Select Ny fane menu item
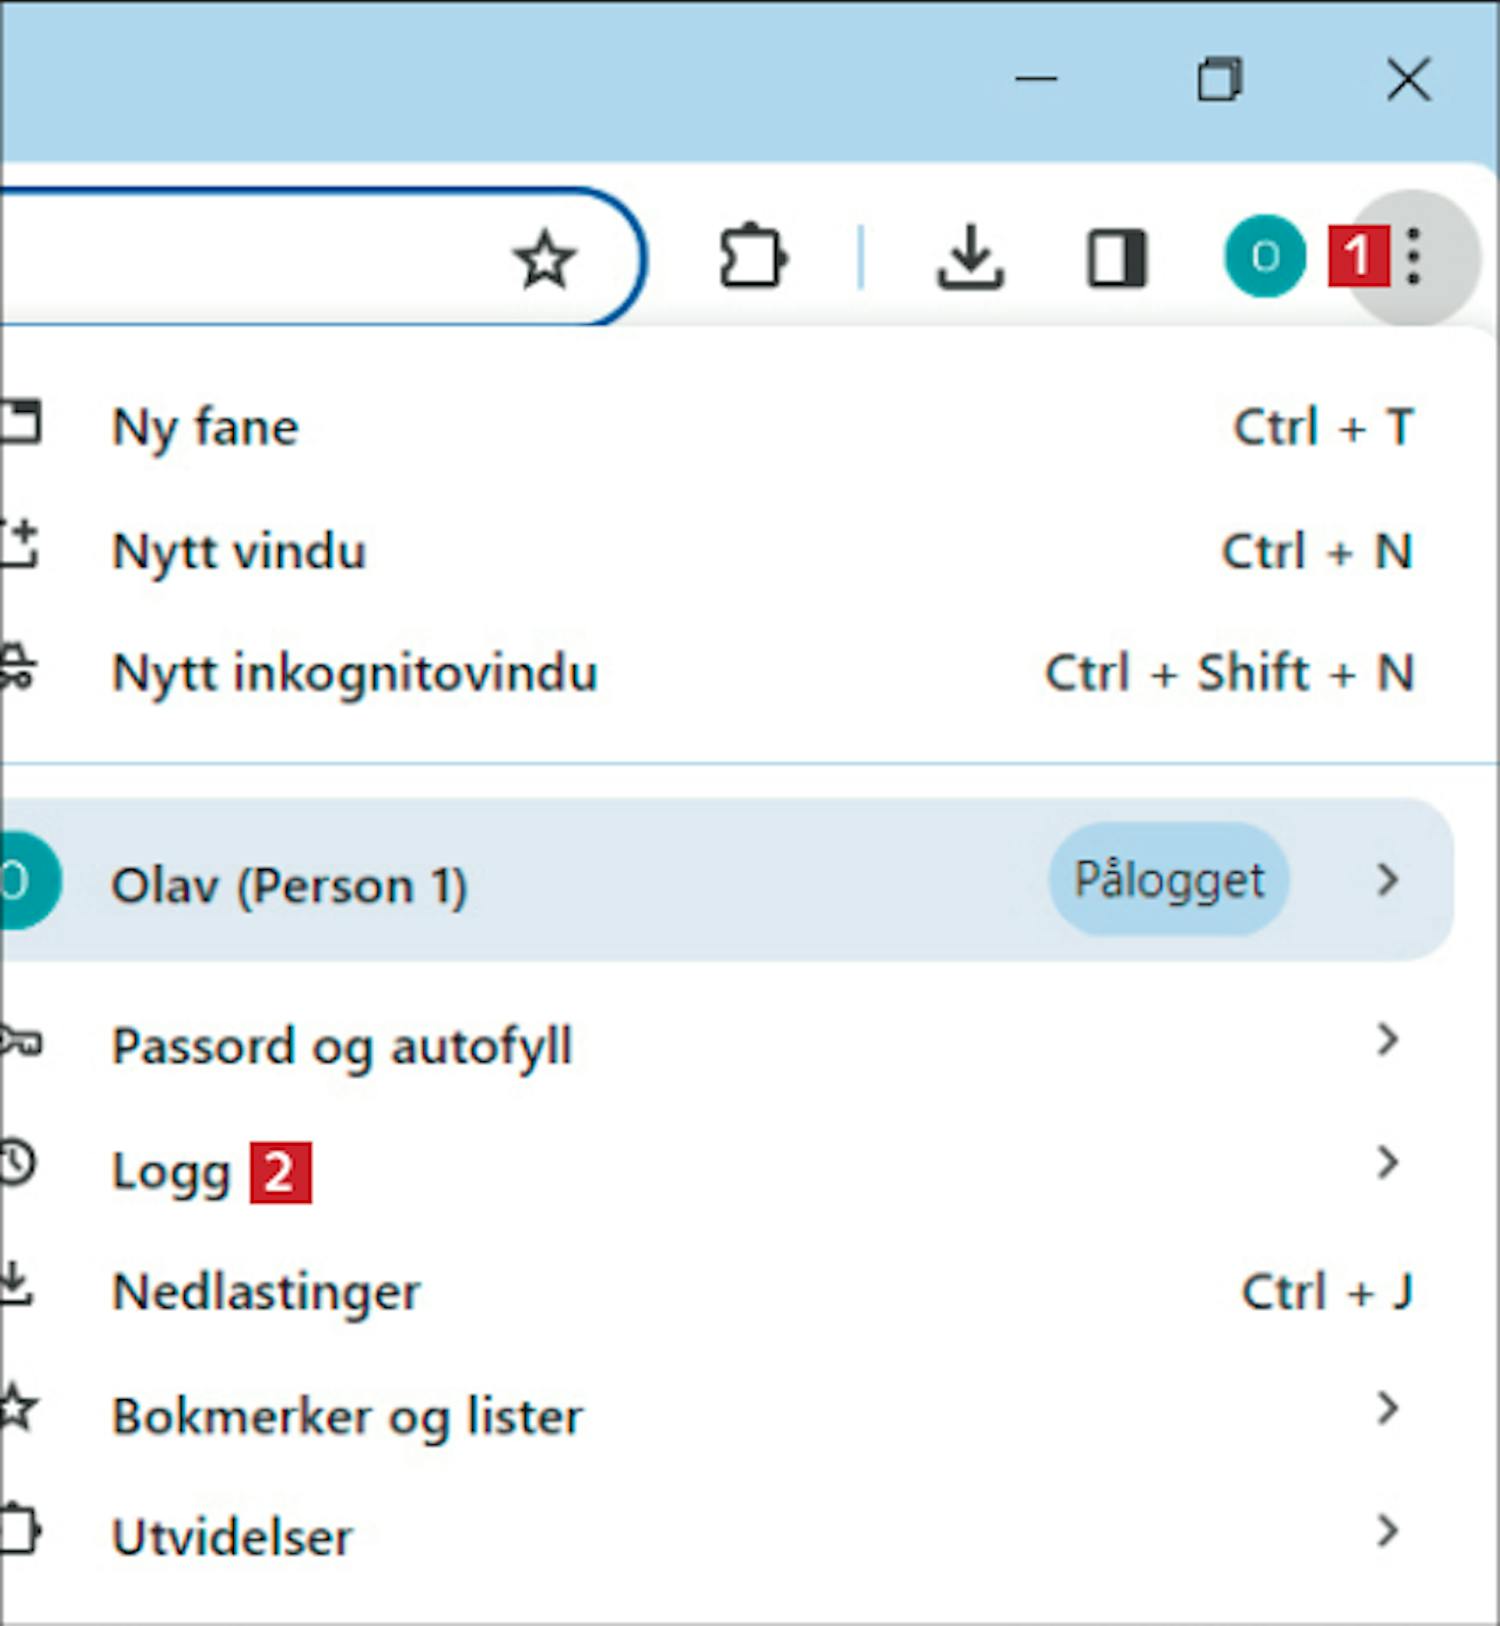The width and height of the screenshot is (1500, 1626). (206, 428)
